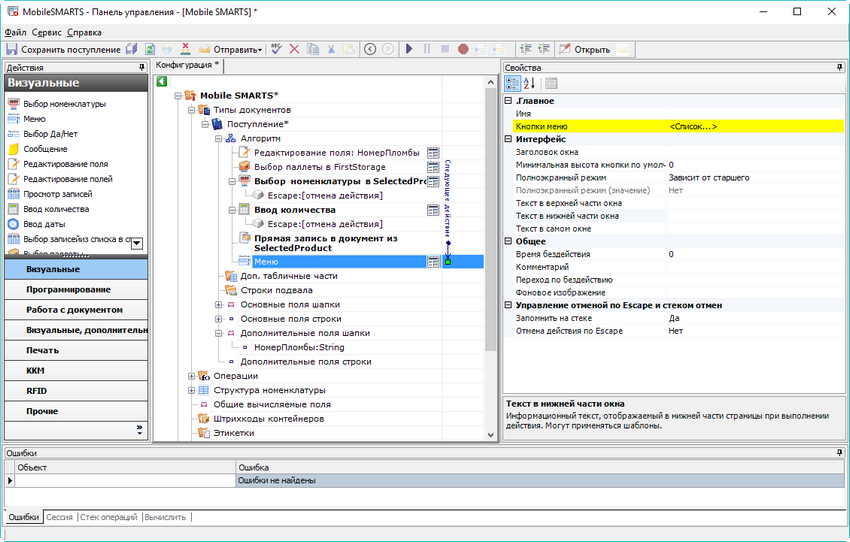Collapse the Поступление node
850x542 pixels.
coord(205,124)
